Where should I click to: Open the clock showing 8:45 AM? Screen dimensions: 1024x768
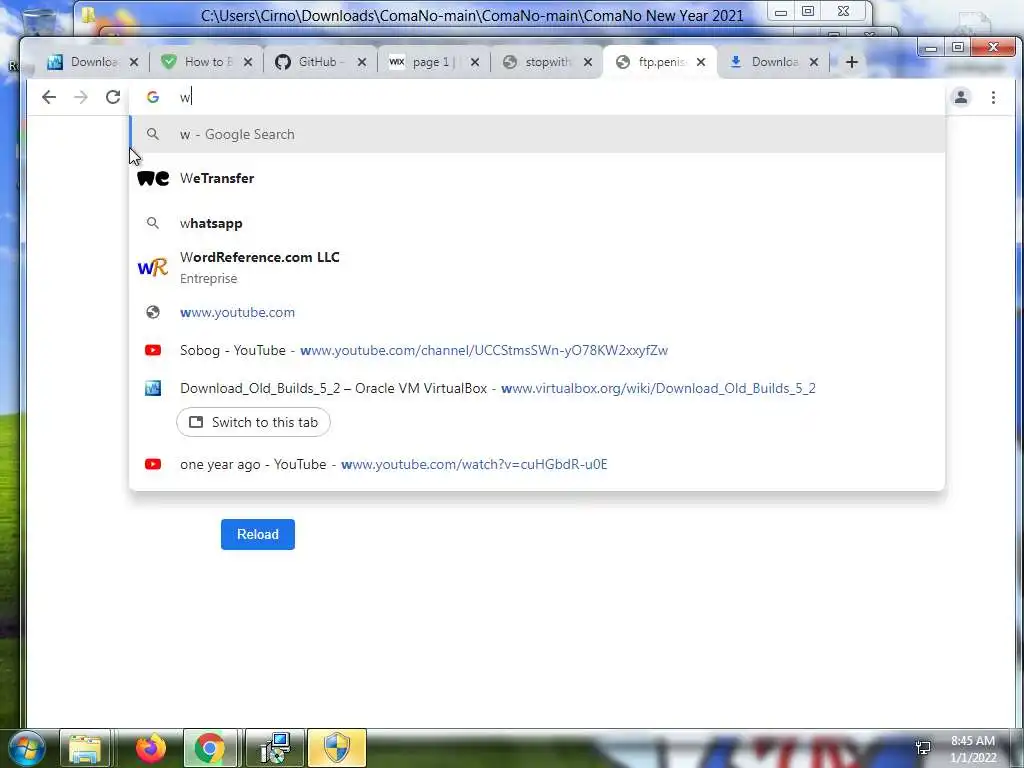point(973,749)
